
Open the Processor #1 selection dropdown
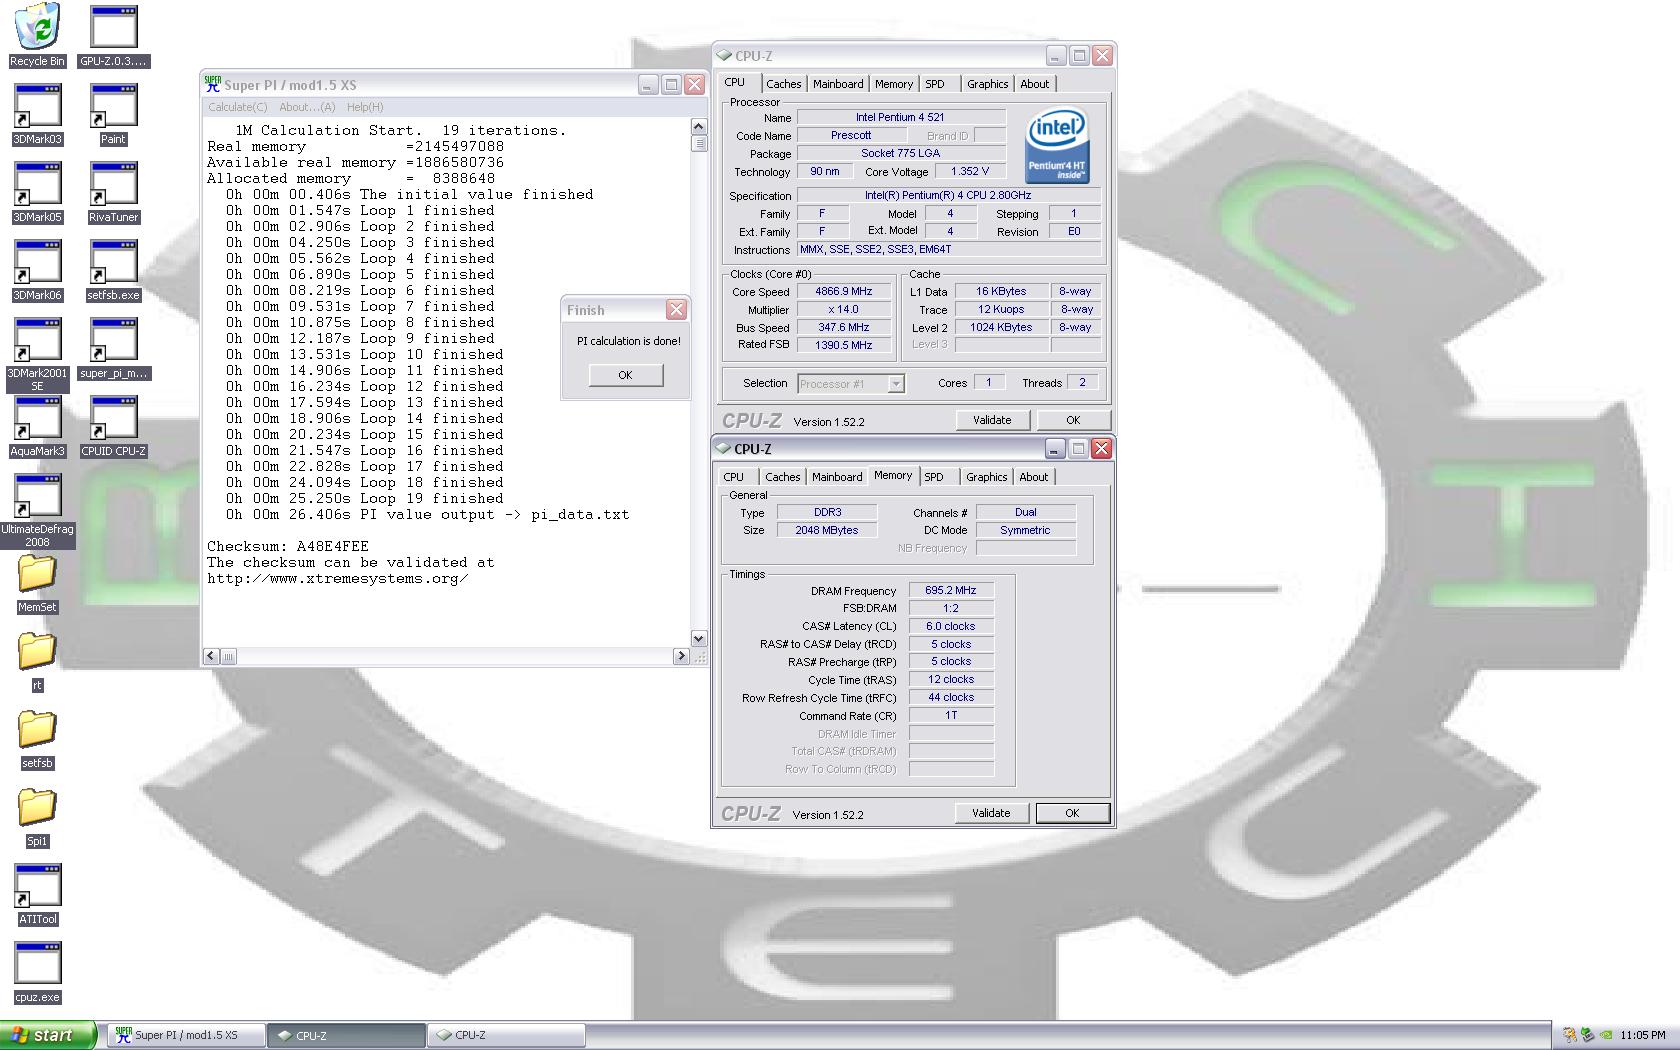coord(851,384)
